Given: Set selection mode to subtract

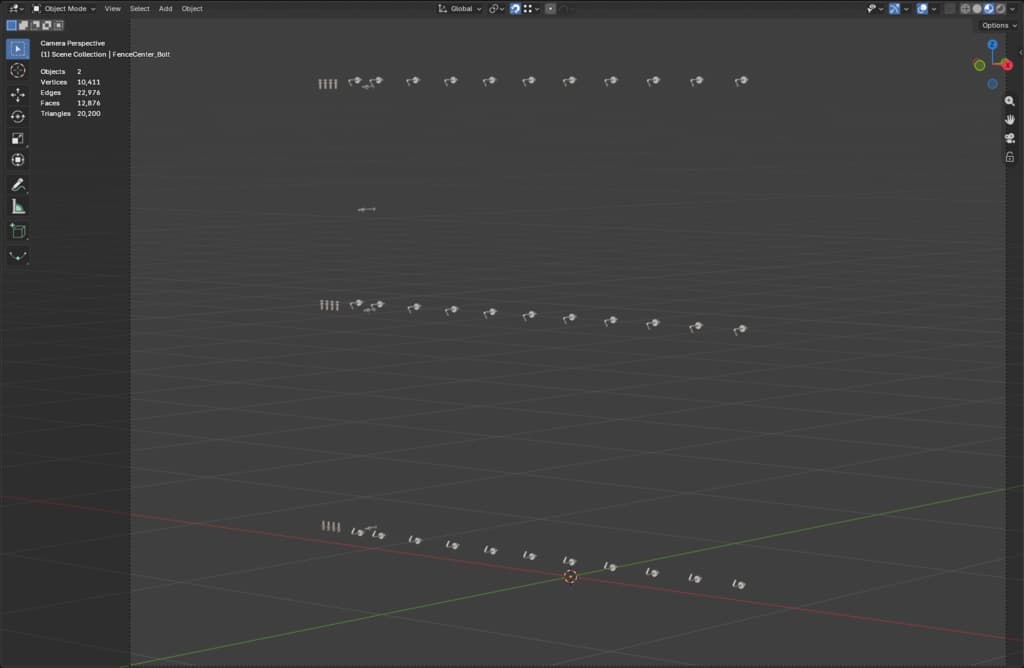Looking at the screenshot, I should pos(35,25).
